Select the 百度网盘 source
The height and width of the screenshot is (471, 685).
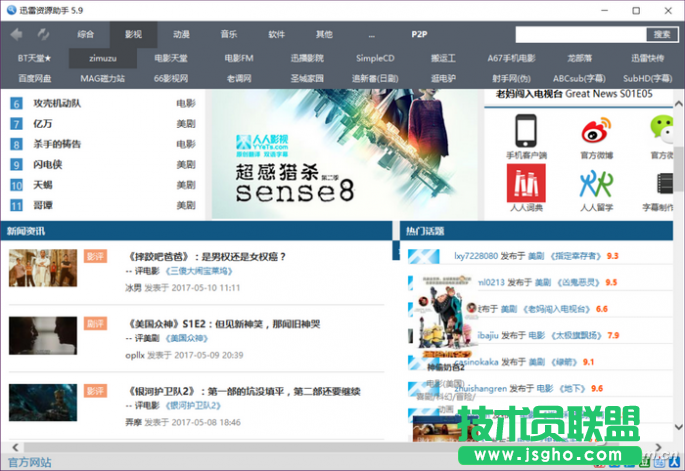[35, 79]
